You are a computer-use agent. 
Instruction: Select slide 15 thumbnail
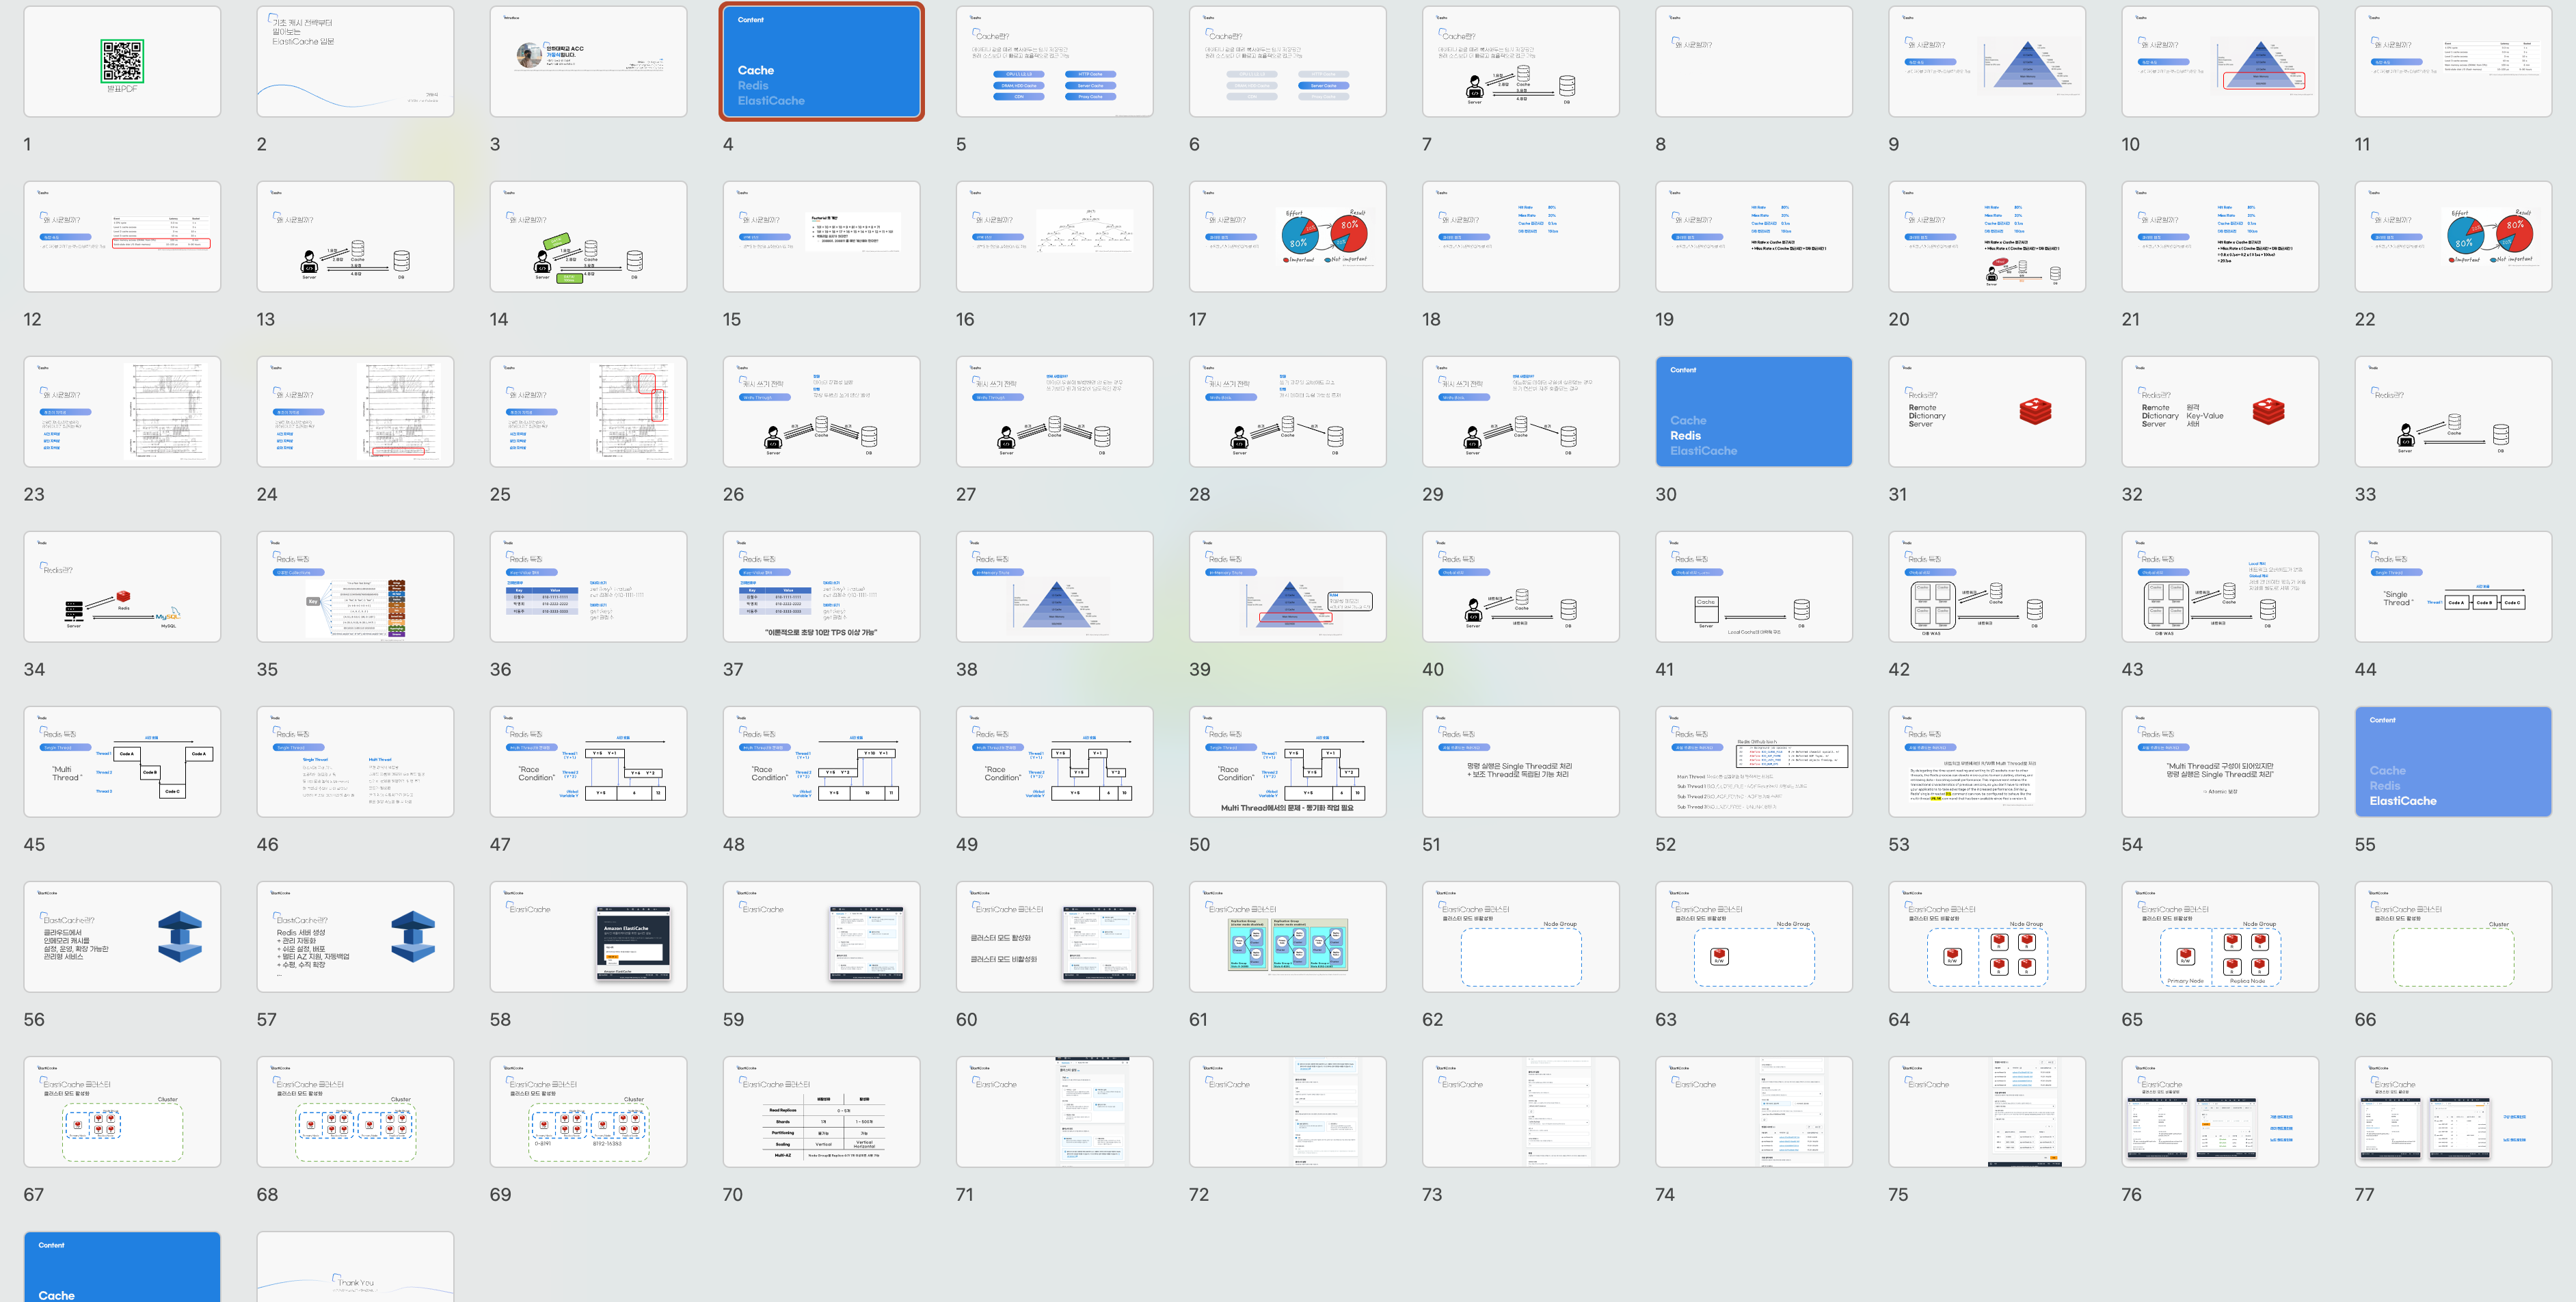pos(821,236)
